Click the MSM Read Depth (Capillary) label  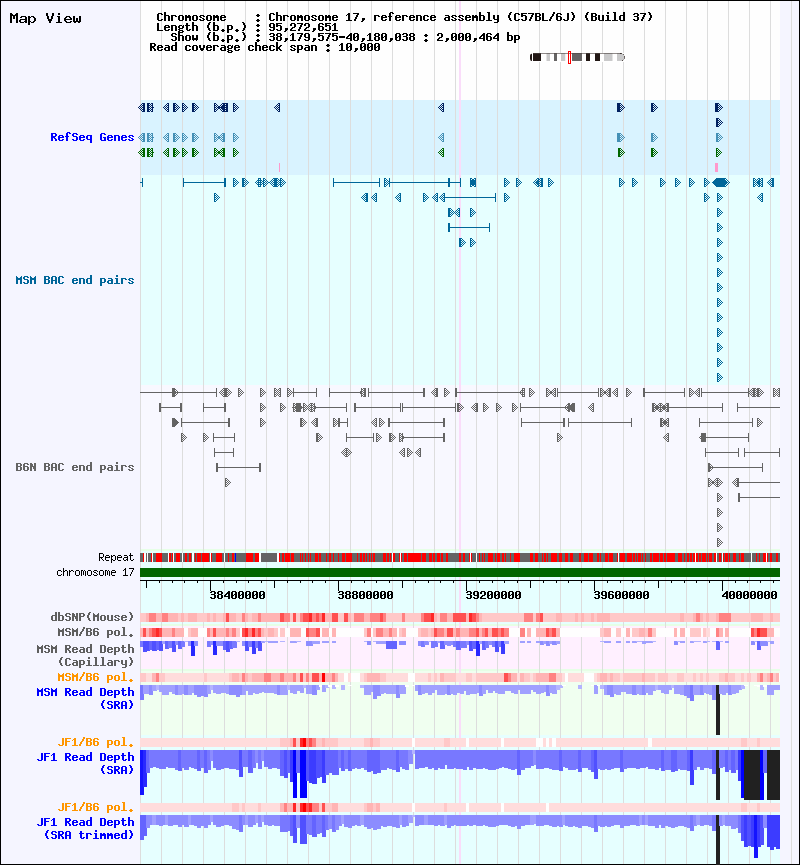pyautogui.click(x=85, y=655)
